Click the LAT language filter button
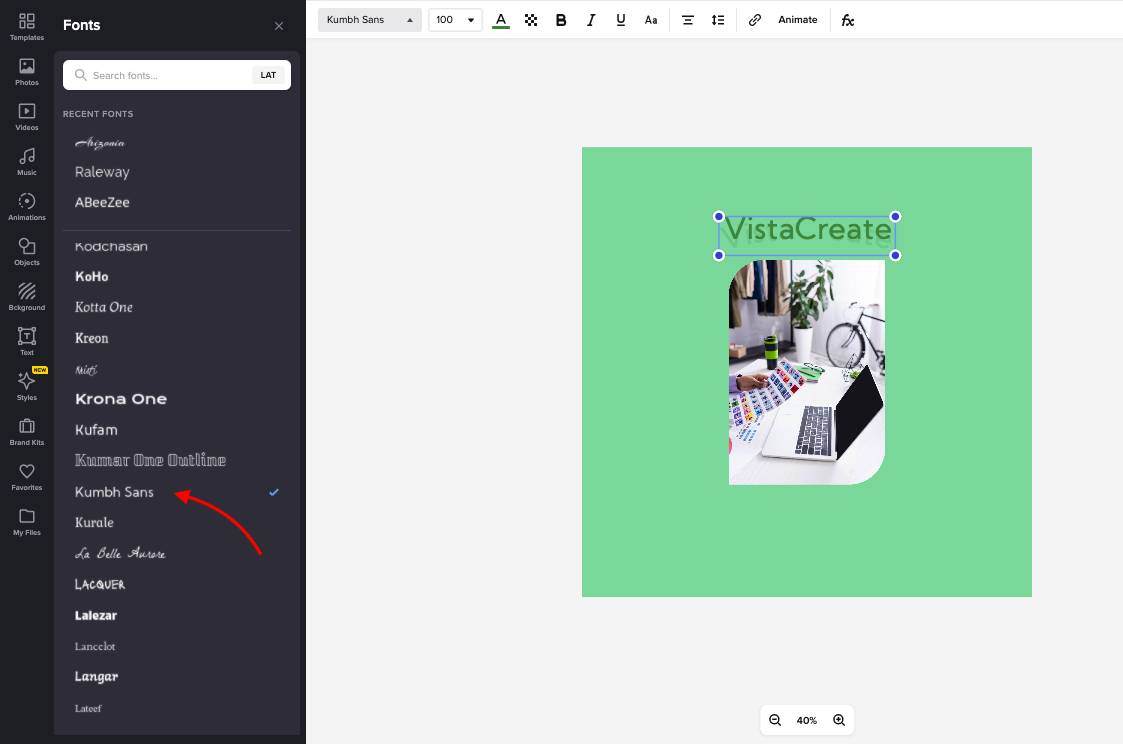 coord(268,75)
